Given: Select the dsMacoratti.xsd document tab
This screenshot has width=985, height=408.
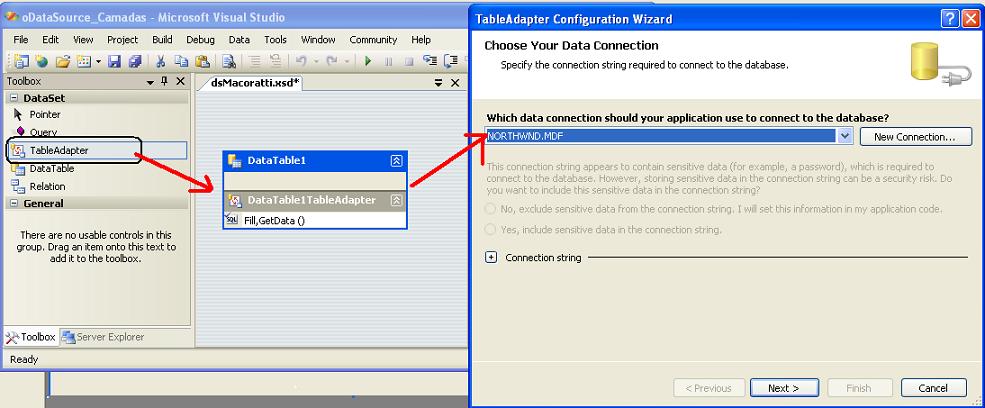Looking at the screenshot, I should (x=255, y=82).
